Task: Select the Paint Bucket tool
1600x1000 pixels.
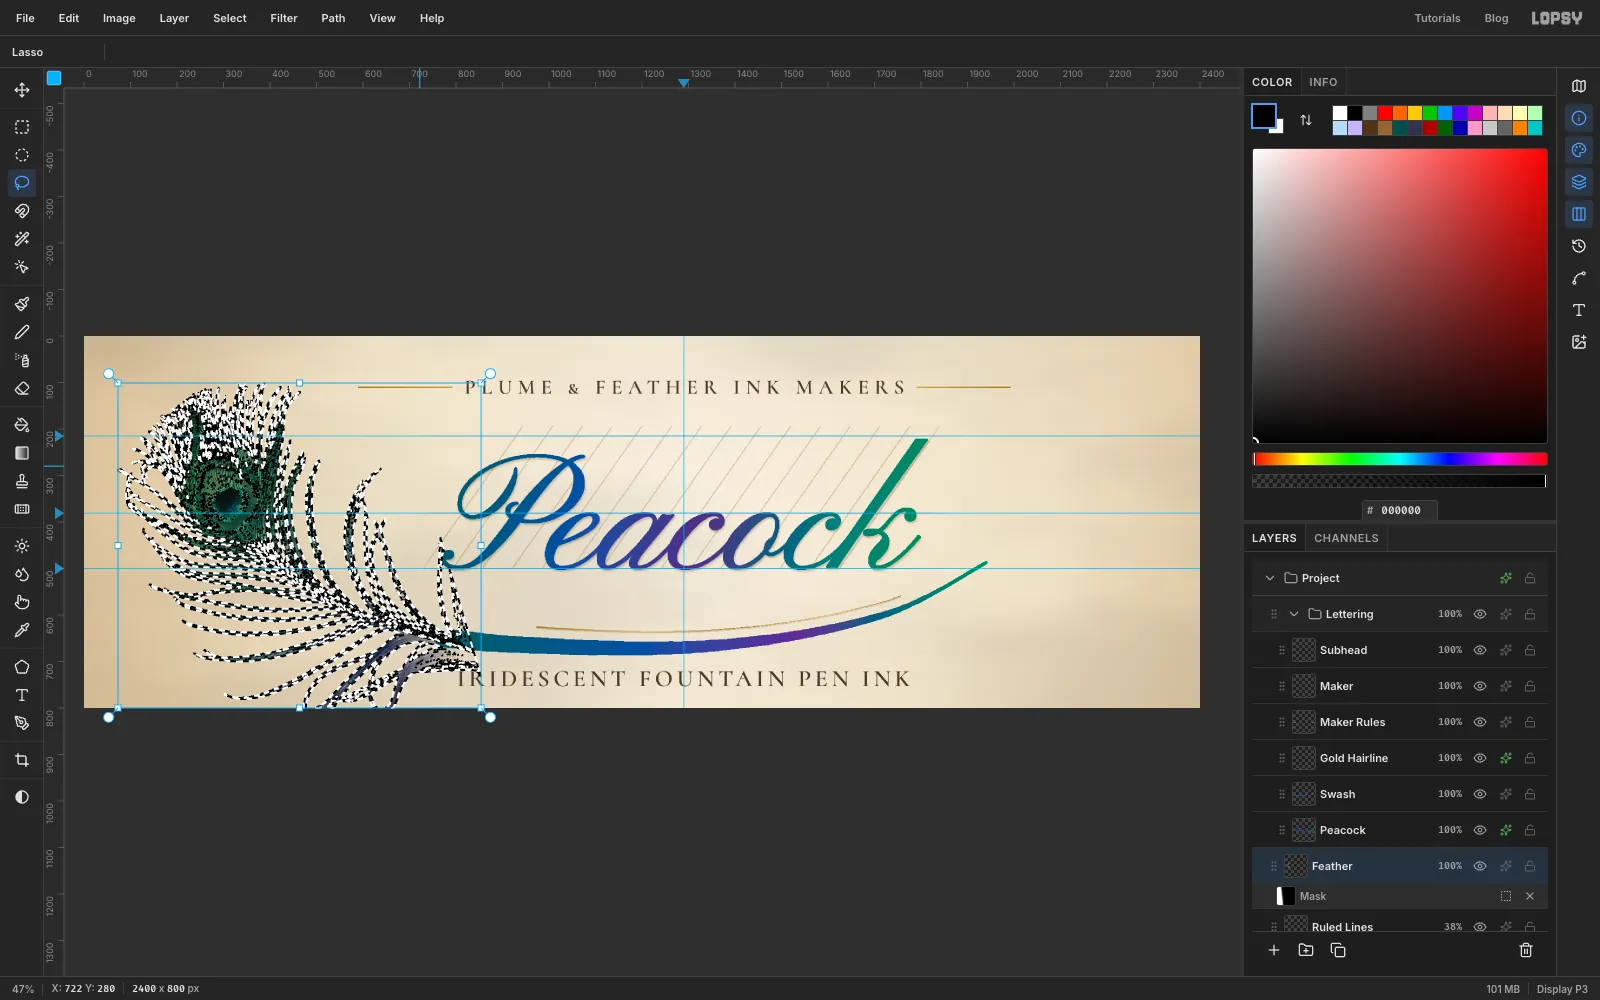Action: [22, 425]
